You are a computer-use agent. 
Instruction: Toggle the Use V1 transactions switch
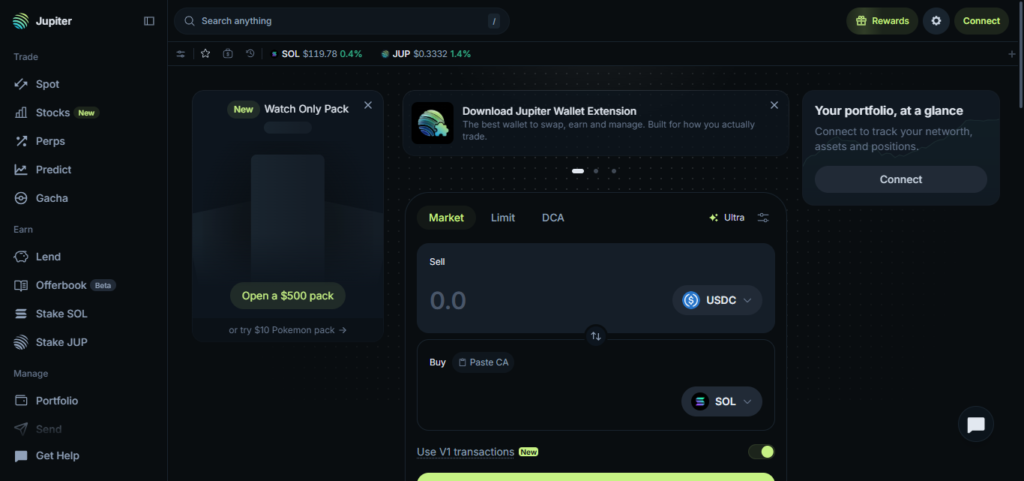pyautogui.click(x=761, y=452)
